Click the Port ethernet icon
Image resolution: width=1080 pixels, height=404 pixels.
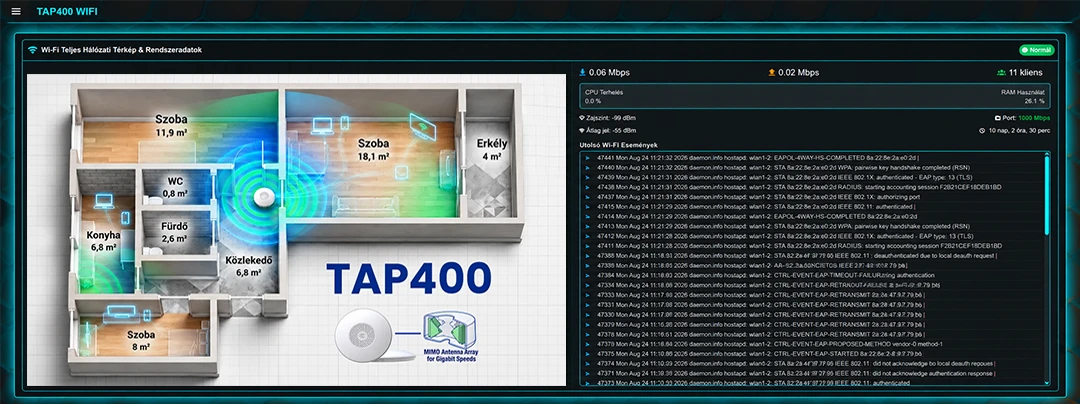[x=998, y=118]
